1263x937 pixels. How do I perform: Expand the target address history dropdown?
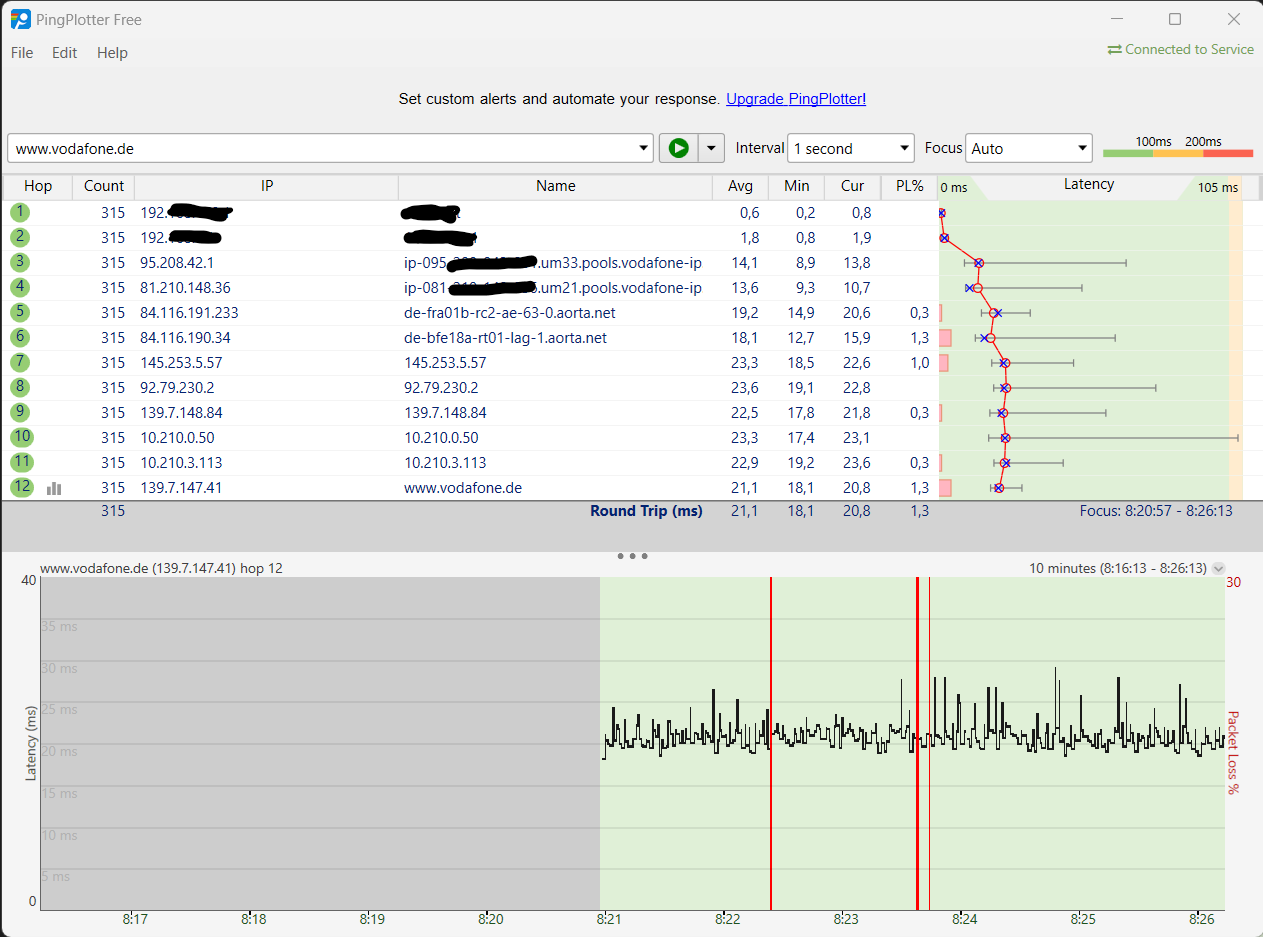pos(643,148)
